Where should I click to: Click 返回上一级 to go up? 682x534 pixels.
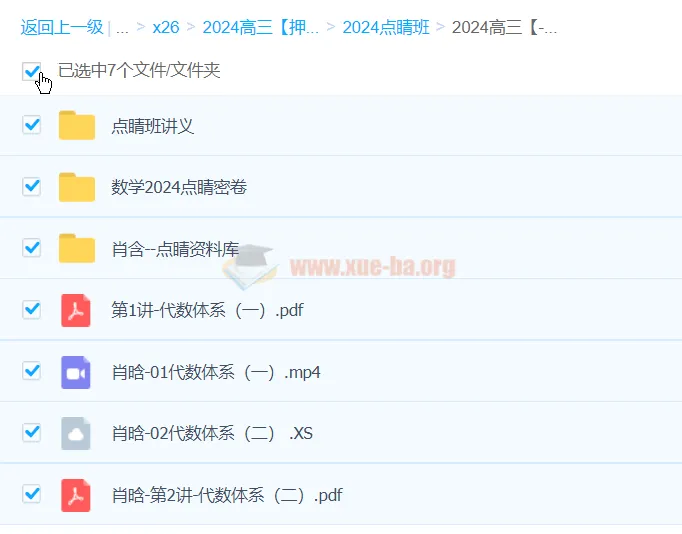coord(62,27)
